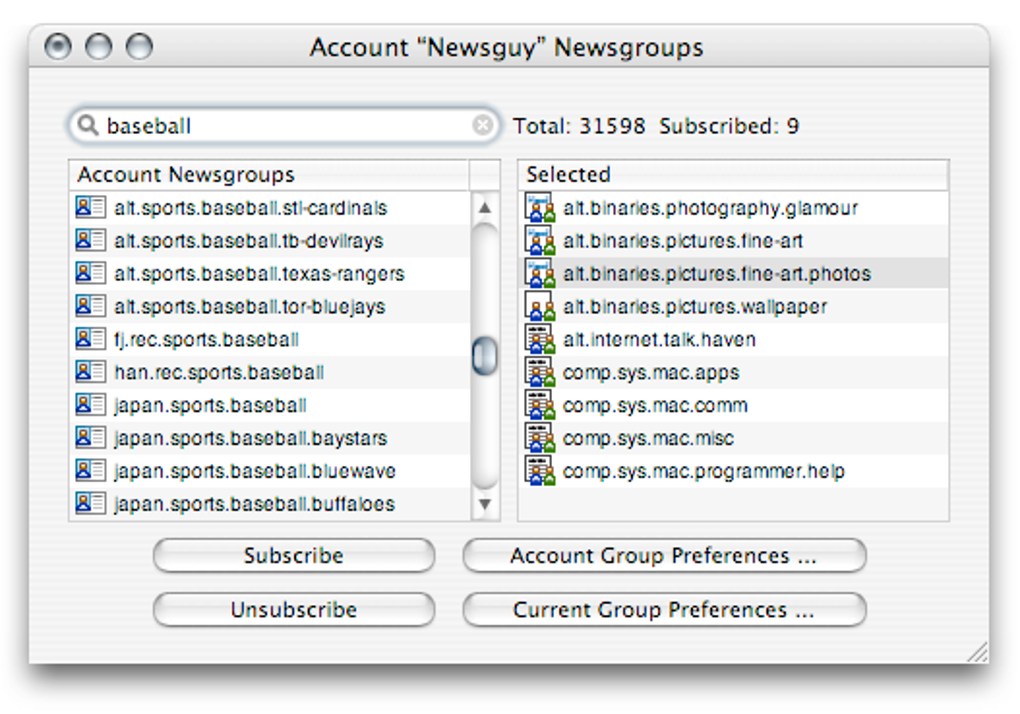Click newsgroup icon beside fj.rec.sports.baseball

click(x=90, y=339)
